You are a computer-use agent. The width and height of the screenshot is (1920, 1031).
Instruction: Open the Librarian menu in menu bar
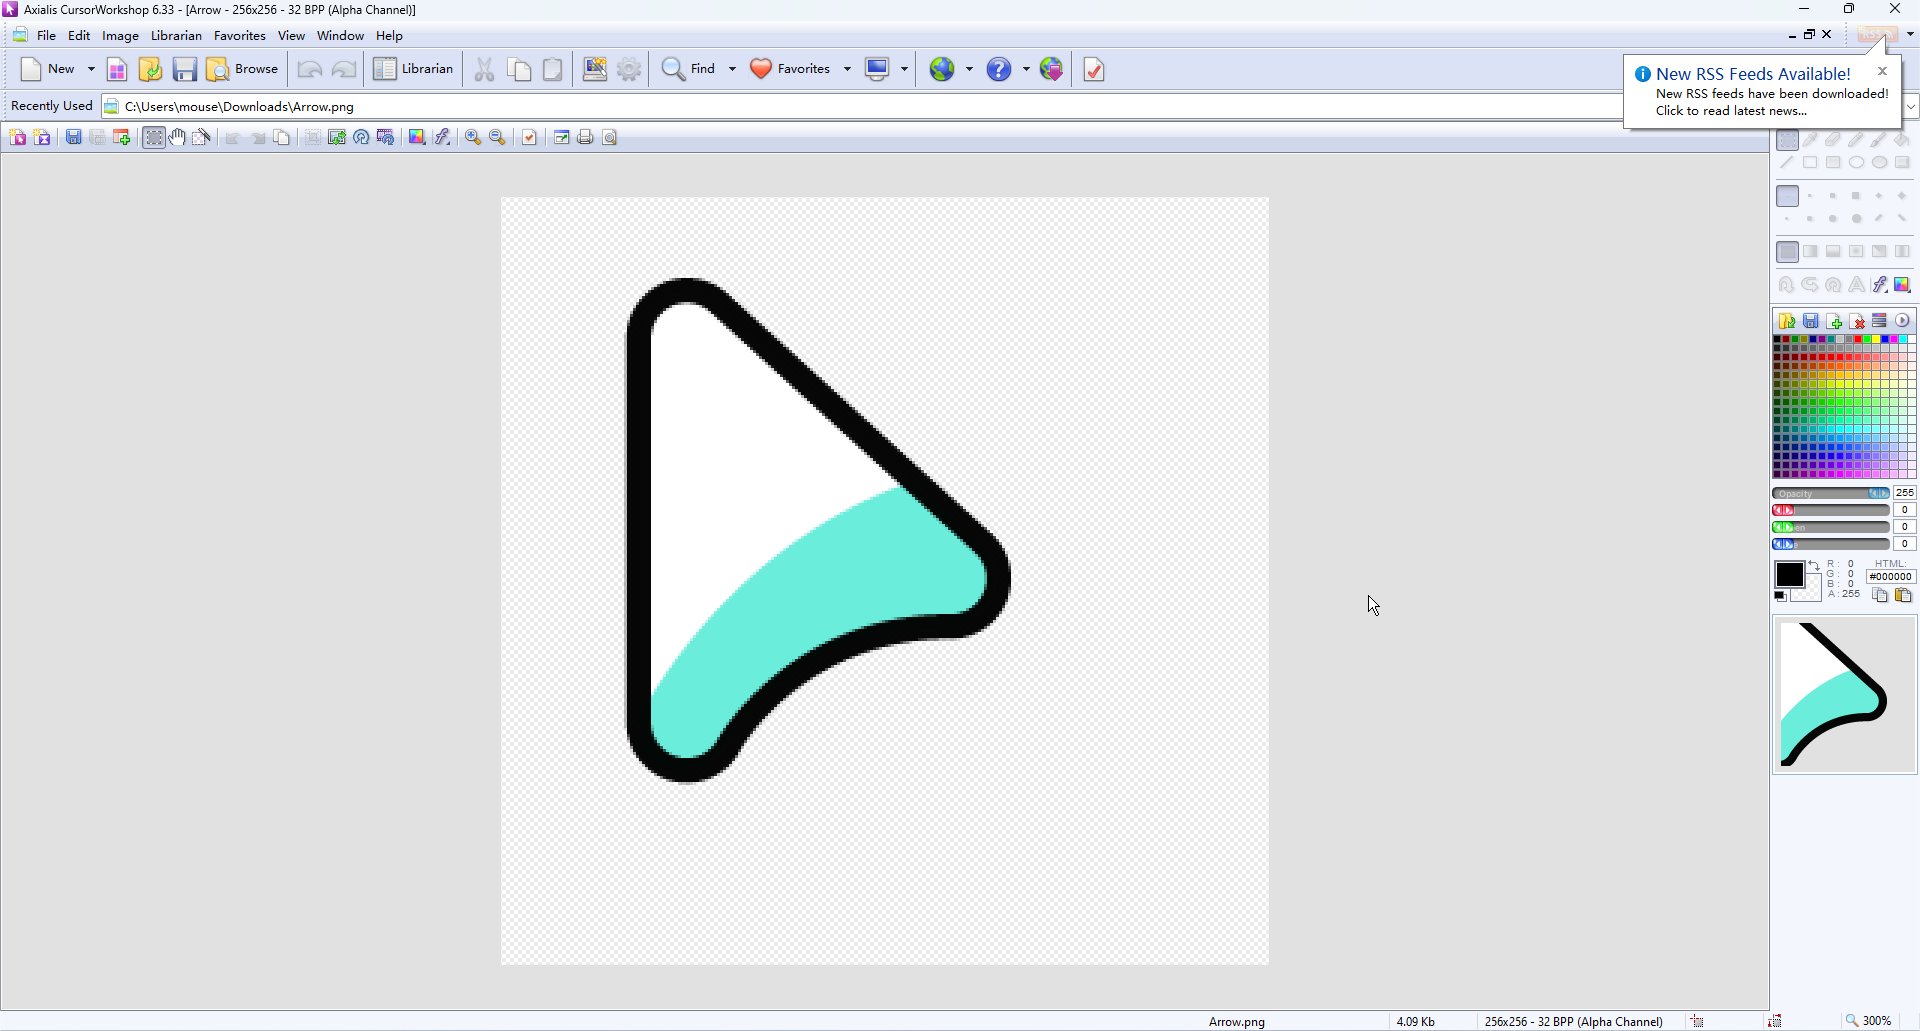pyautogui.click(x=176, y=36)
